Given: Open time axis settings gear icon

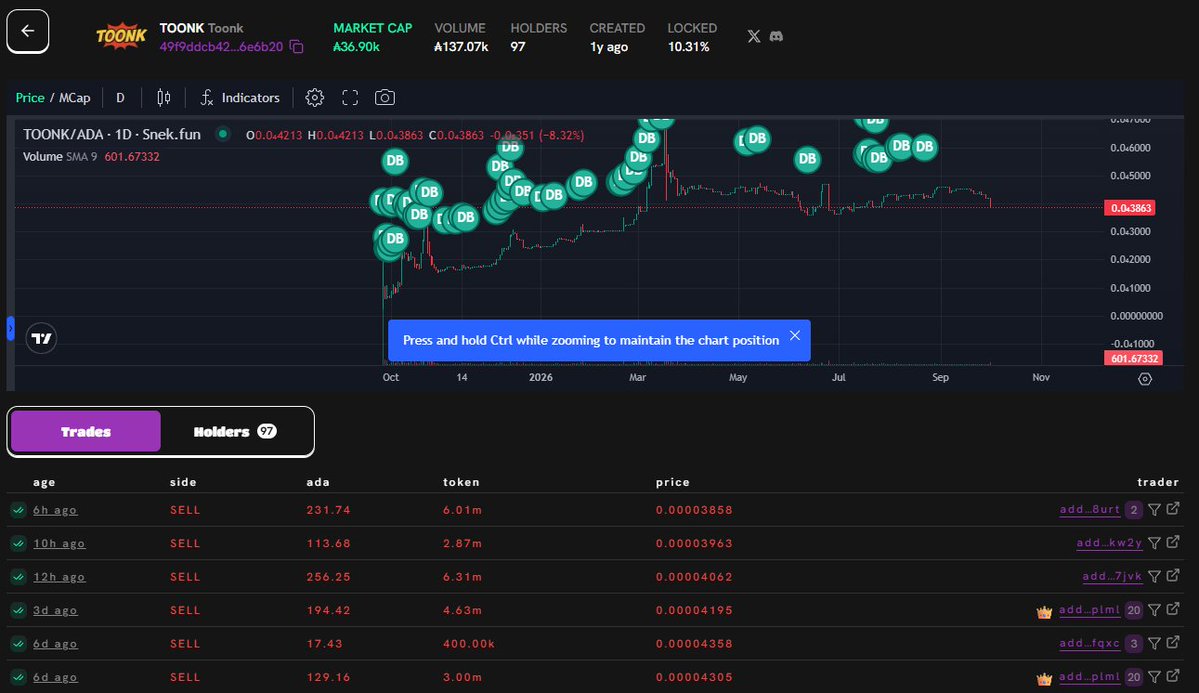Looking at the screenshot, I should coord(1145,379).
